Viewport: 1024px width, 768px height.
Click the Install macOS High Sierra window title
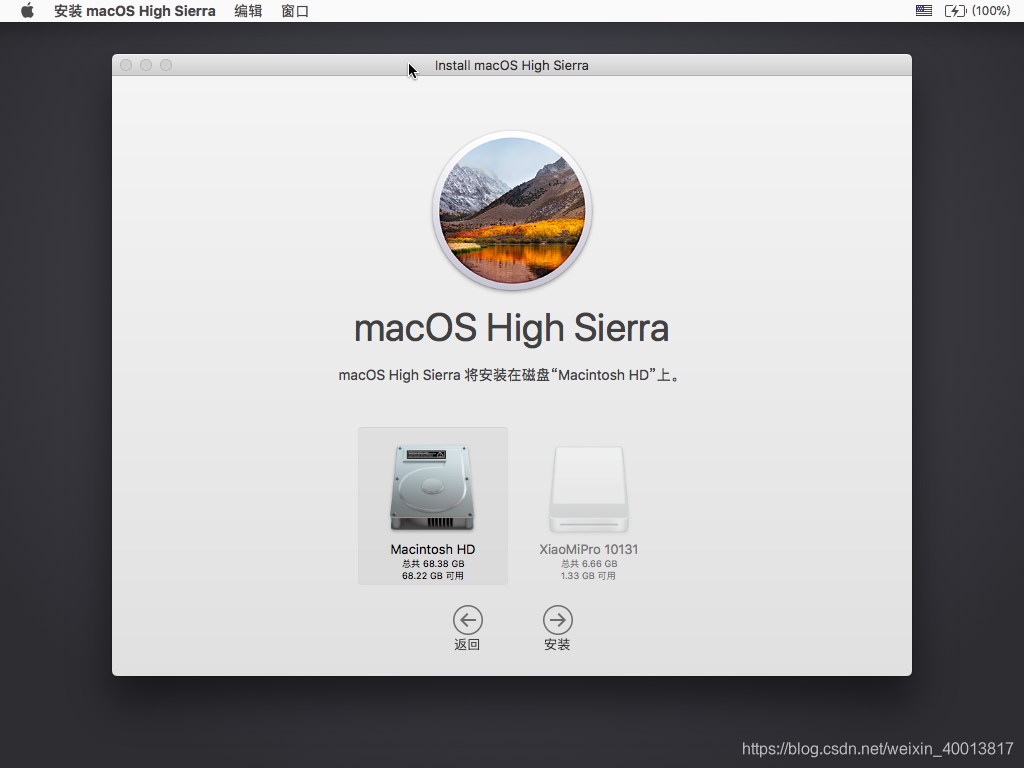point(511,65)
